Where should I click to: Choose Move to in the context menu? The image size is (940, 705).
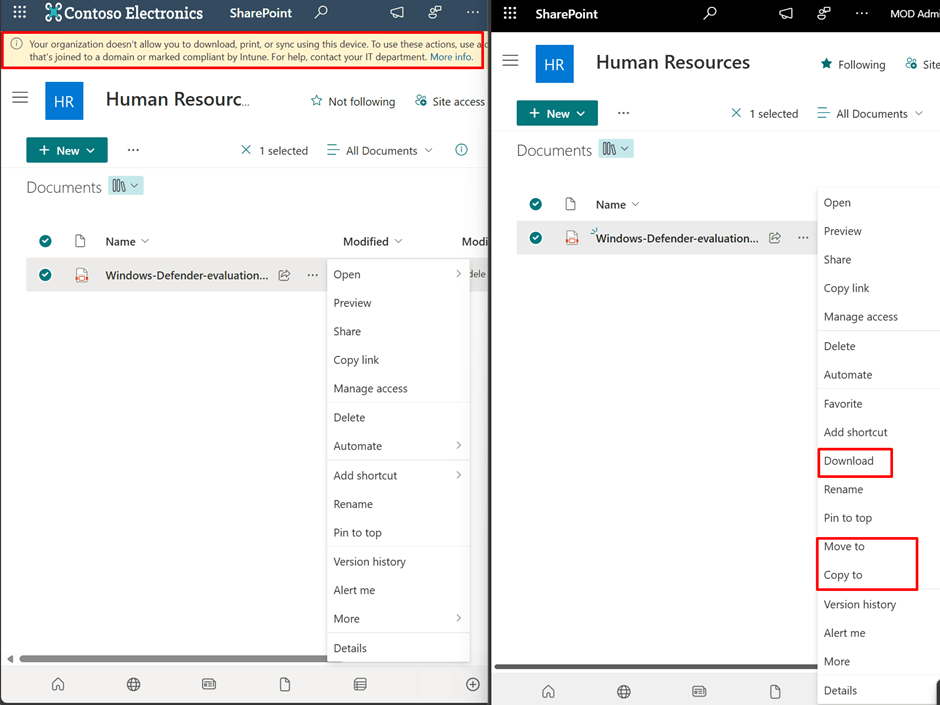click(x=844, y=547)
